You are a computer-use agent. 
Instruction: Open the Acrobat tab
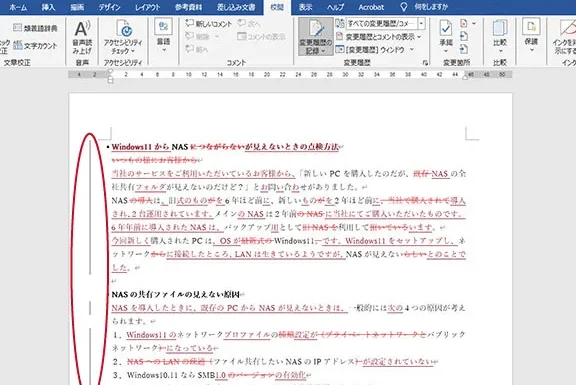(x=371, y=7)
